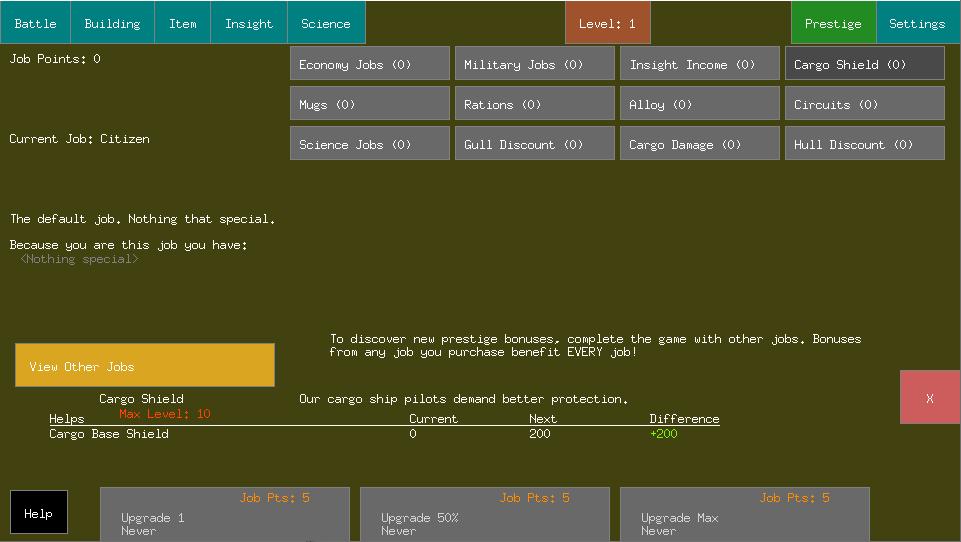Click Upgrade Max for Cargo Shield
The height and width of the screenshot is (542, 961).
click(745, 514)
